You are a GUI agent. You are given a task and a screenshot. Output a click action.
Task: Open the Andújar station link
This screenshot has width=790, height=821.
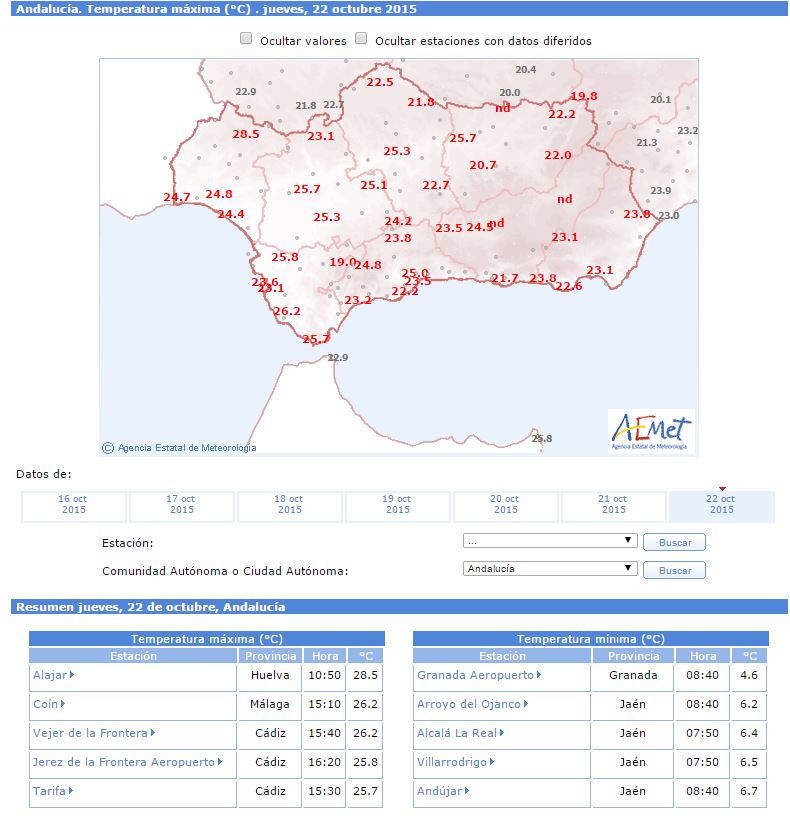click(x=440, y=791)
